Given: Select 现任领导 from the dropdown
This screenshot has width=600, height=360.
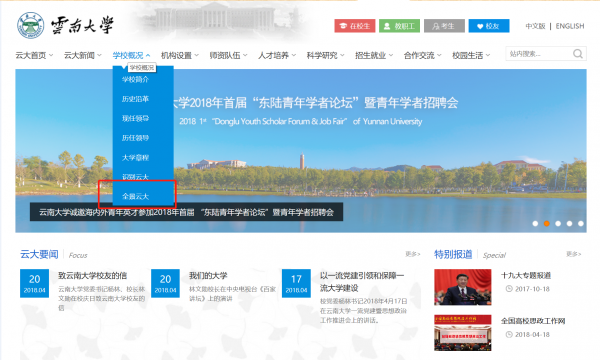Looking at the screenshot, I should point(135,118).
